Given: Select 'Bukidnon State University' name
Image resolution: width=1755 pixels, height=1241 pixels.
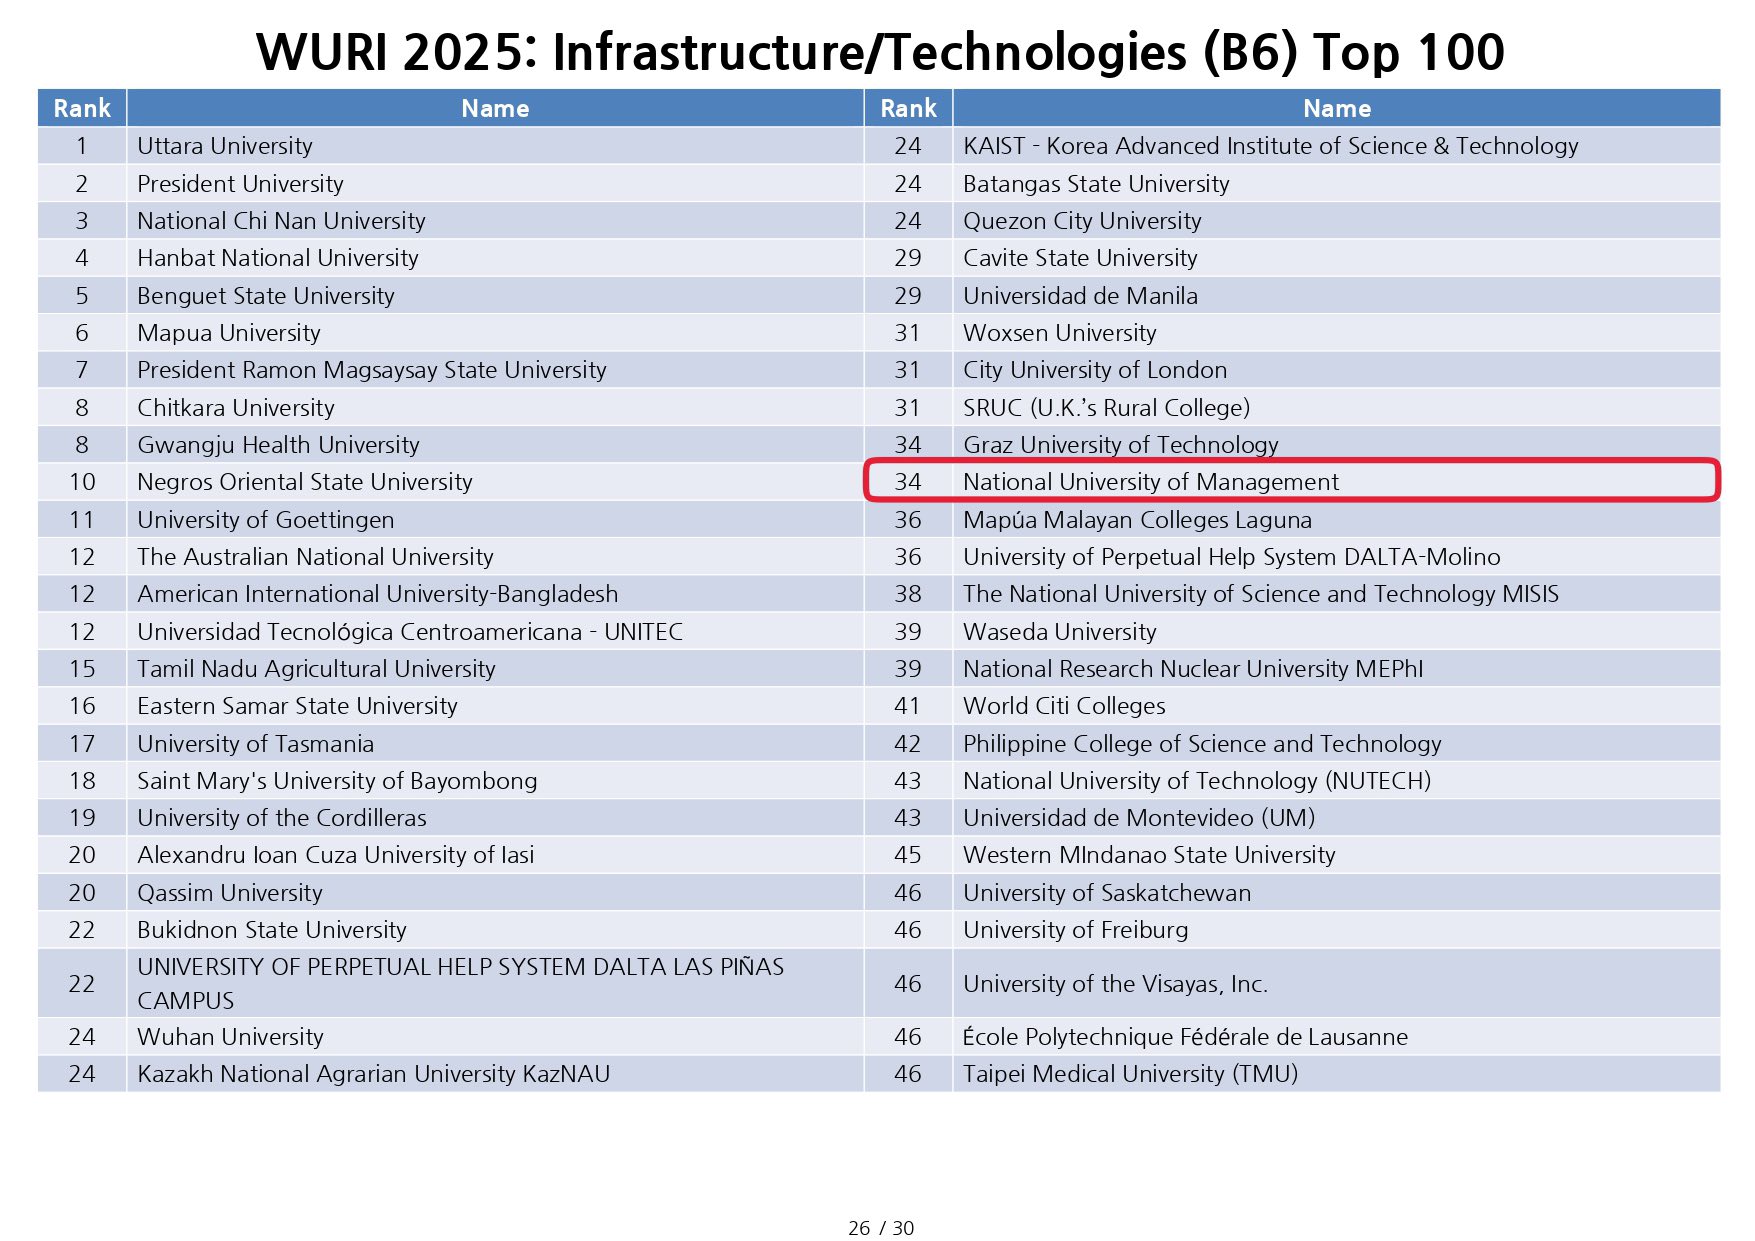Looking at the screenshot, I should 272,930.
